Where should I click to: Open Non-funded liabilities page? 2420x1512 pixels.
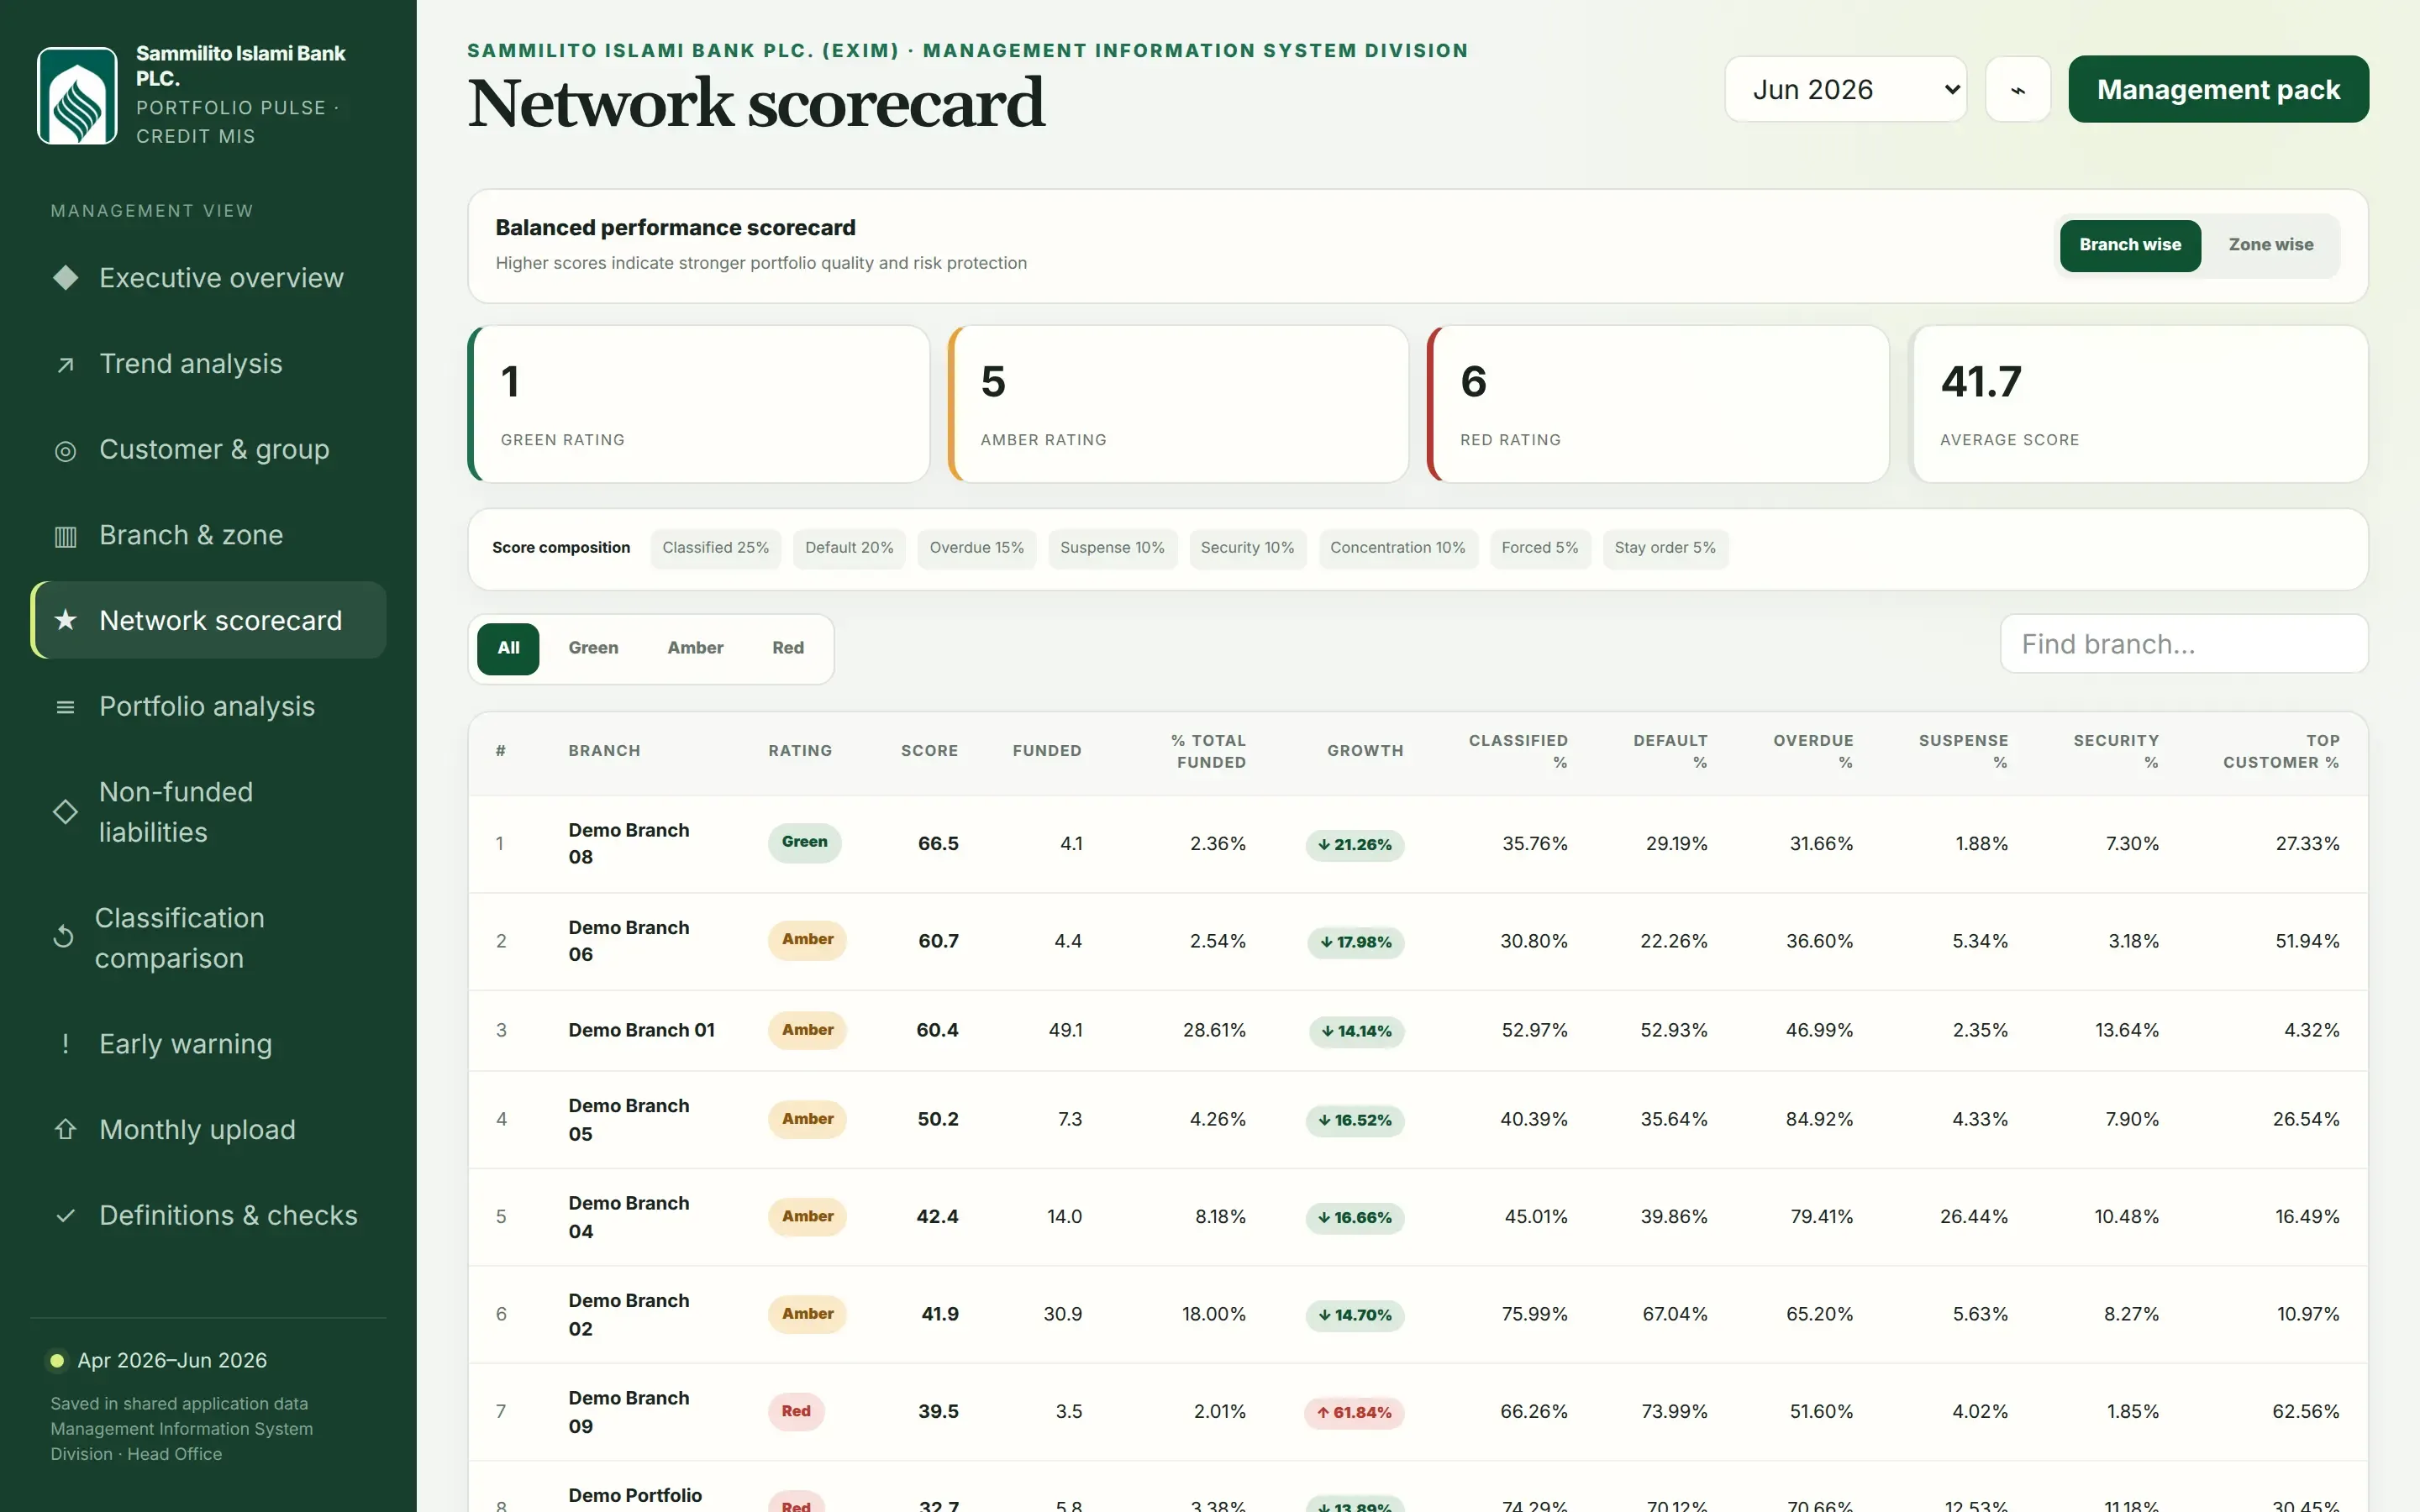click(x=208, y=812)
